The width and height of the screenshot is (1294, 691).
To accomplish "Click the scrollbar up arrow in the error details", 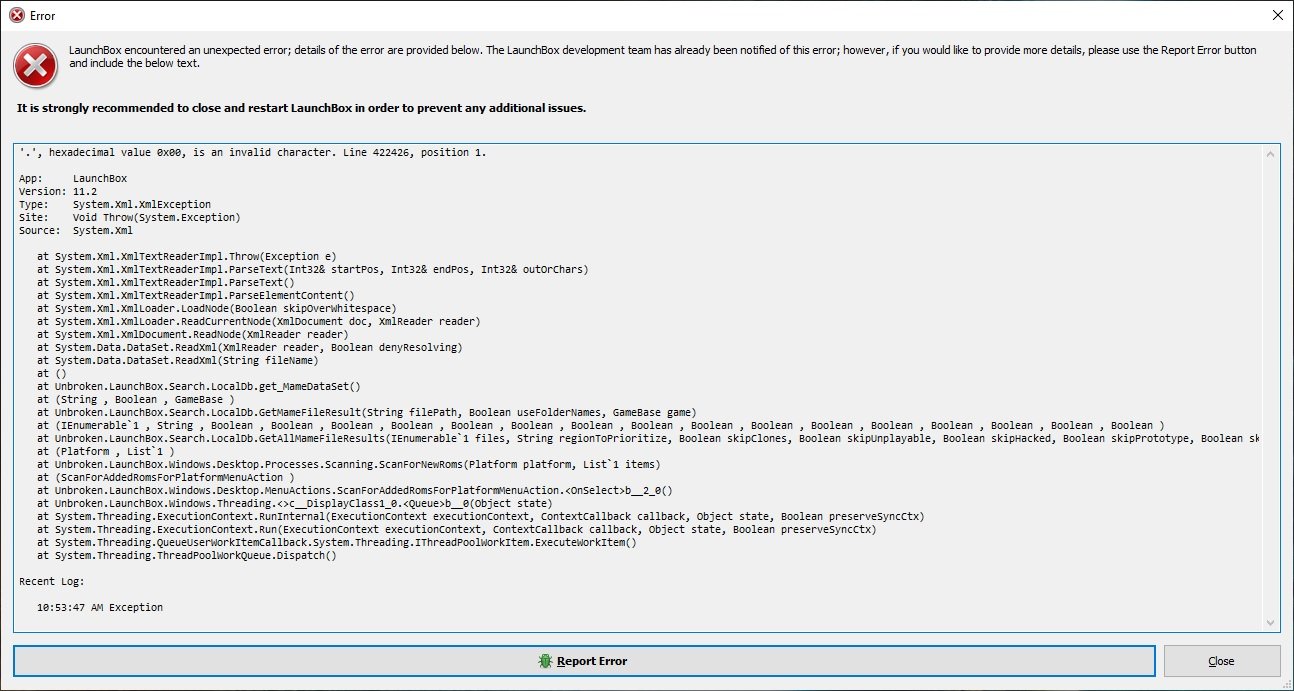I will pos(1271,153).
